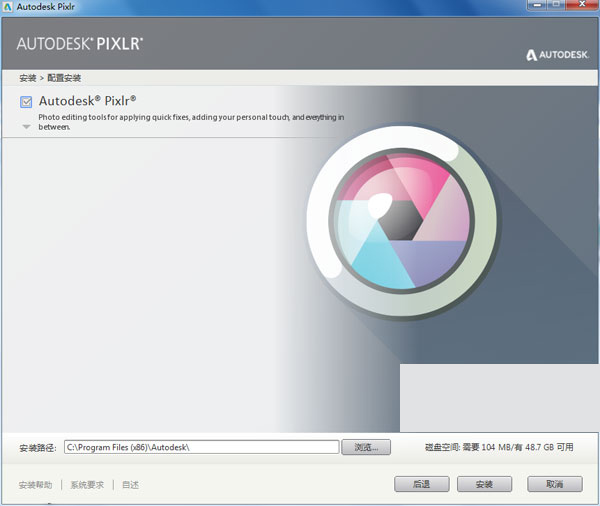
Task: Open the 安装帮助 help link
Action: pos(35,485)
